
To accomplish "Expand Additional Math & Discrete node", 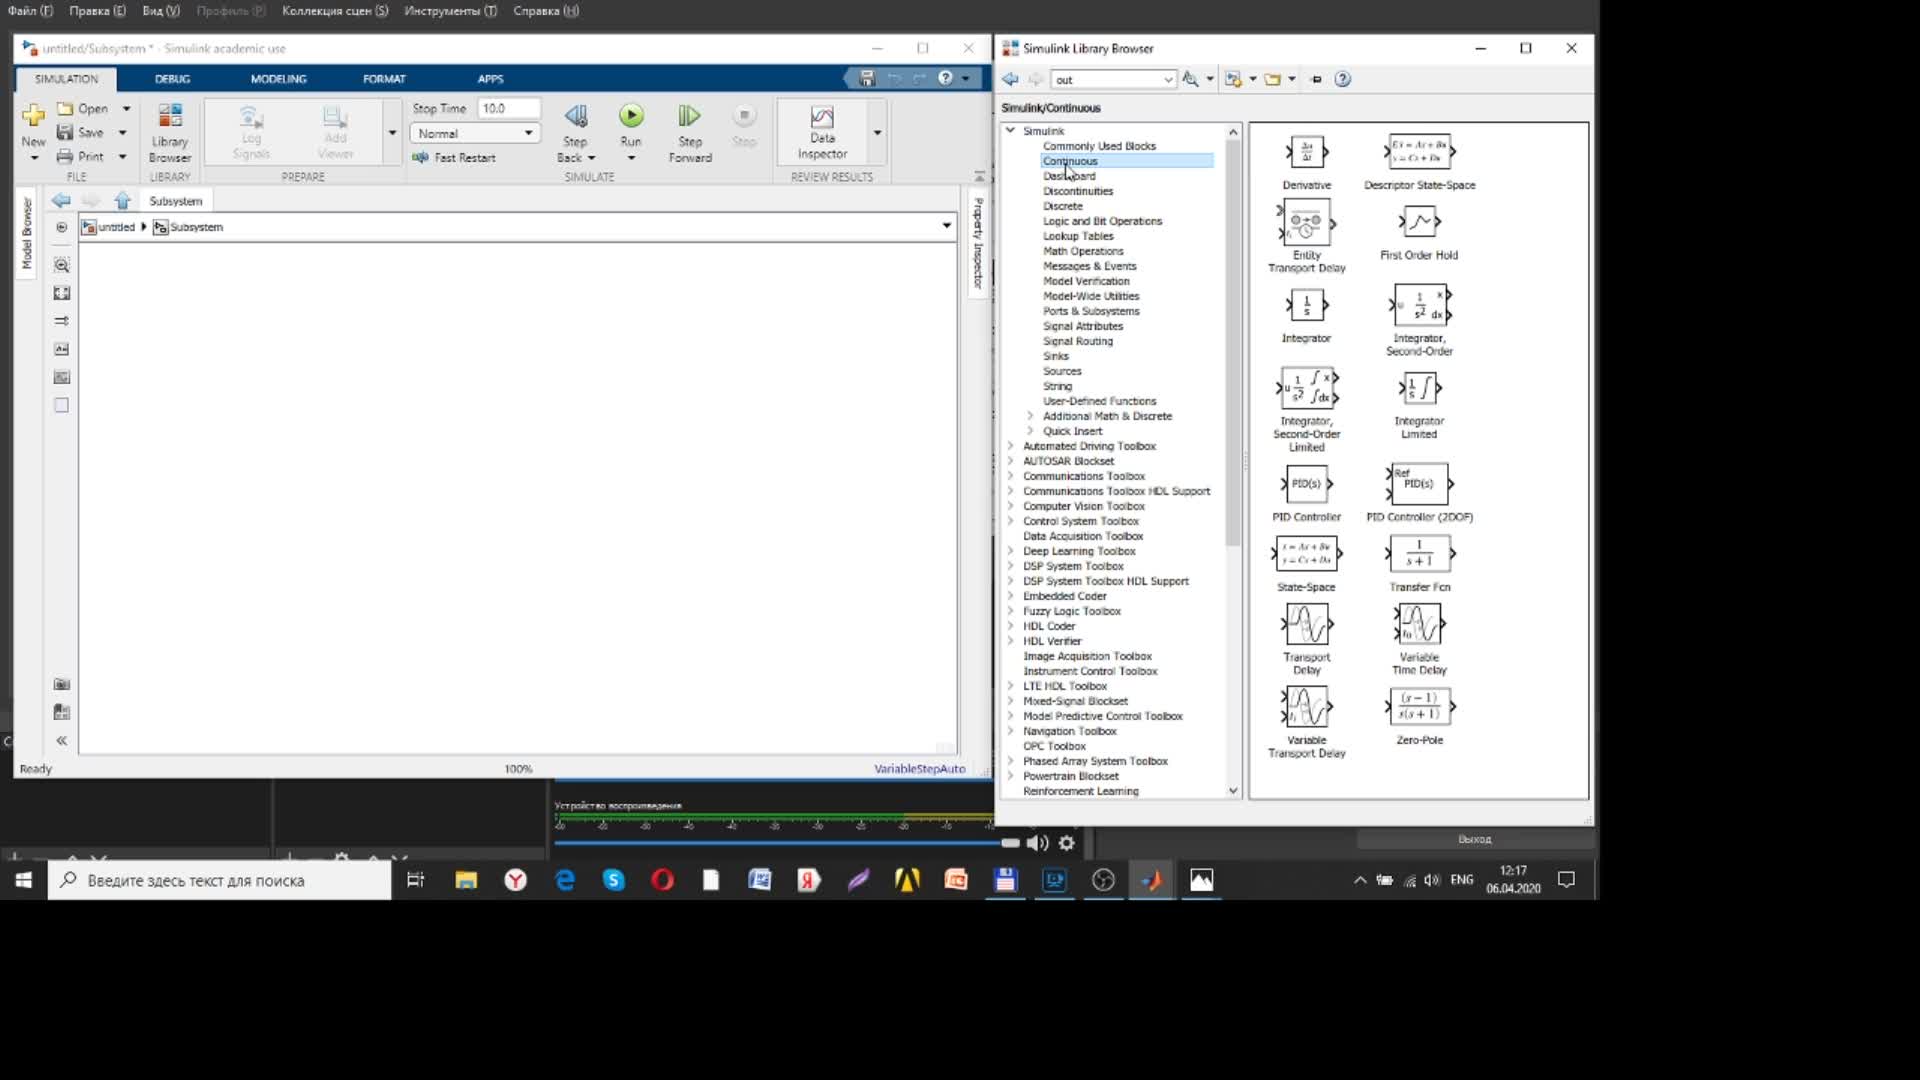I will (1030, 415).
